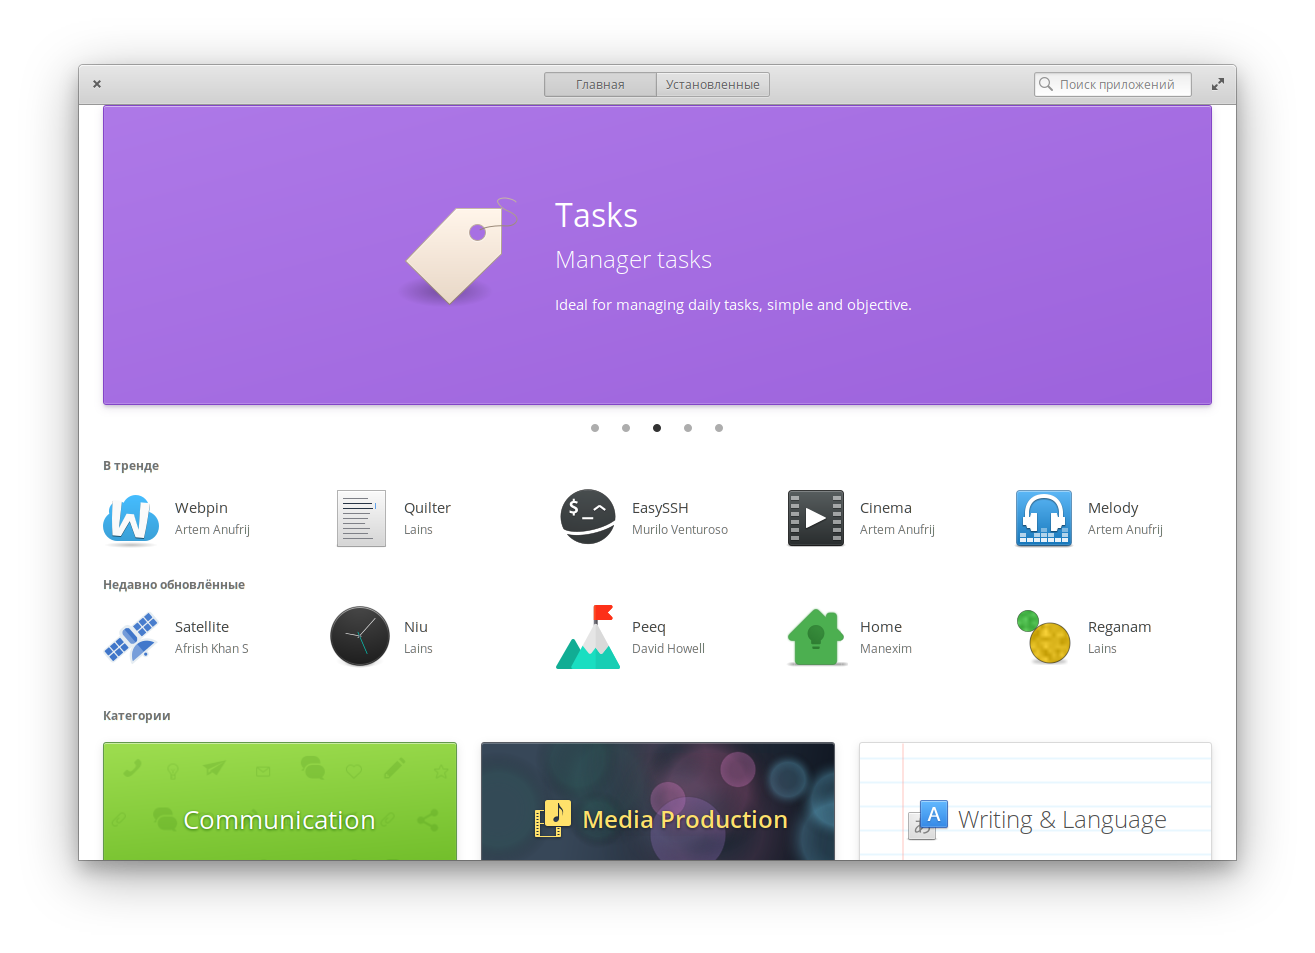Viewport: 1315px width, 953px height.
Task: Click inside the Поиск приложений search field
Action: tap(1112, 84)
